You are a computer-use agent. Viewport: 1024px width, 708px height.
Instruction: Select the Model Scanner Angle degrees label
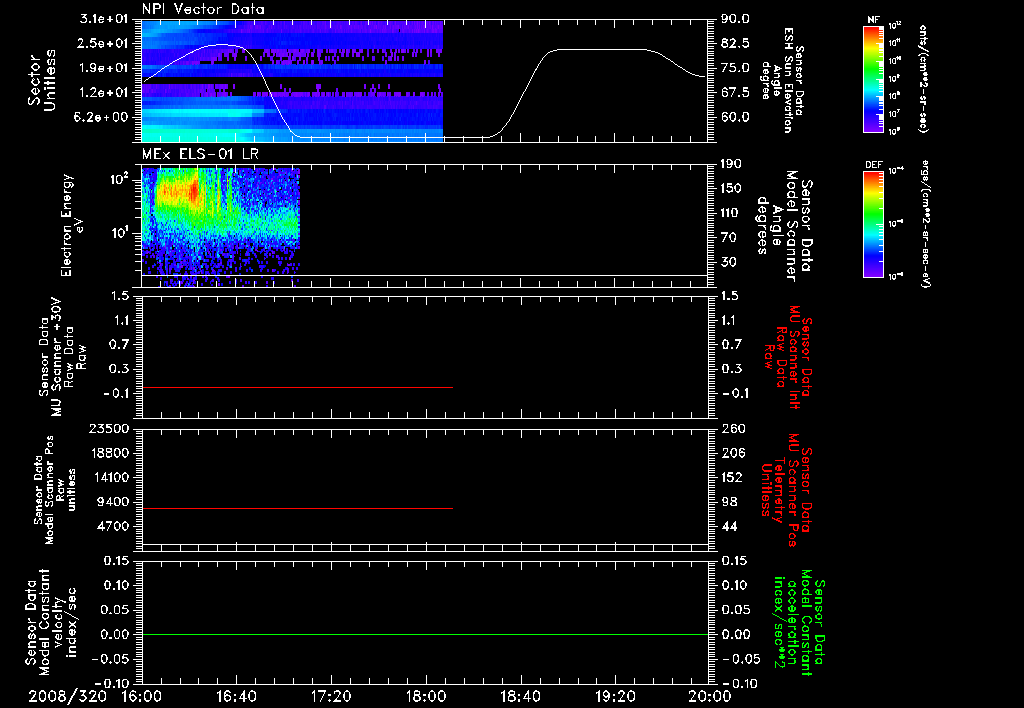click(x=784, y=225)
